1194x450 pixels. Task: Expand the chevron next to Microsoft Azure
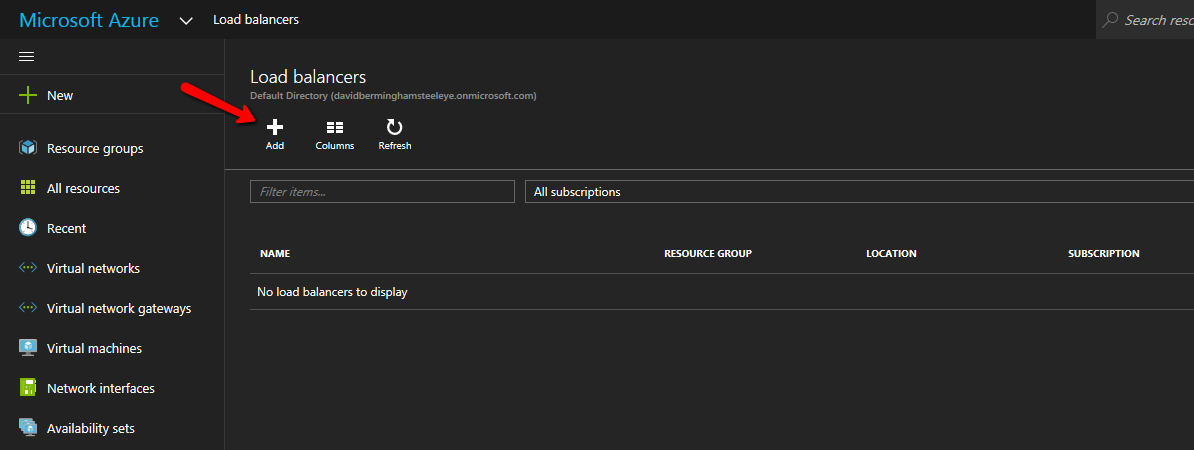click(x=185, y=20)
